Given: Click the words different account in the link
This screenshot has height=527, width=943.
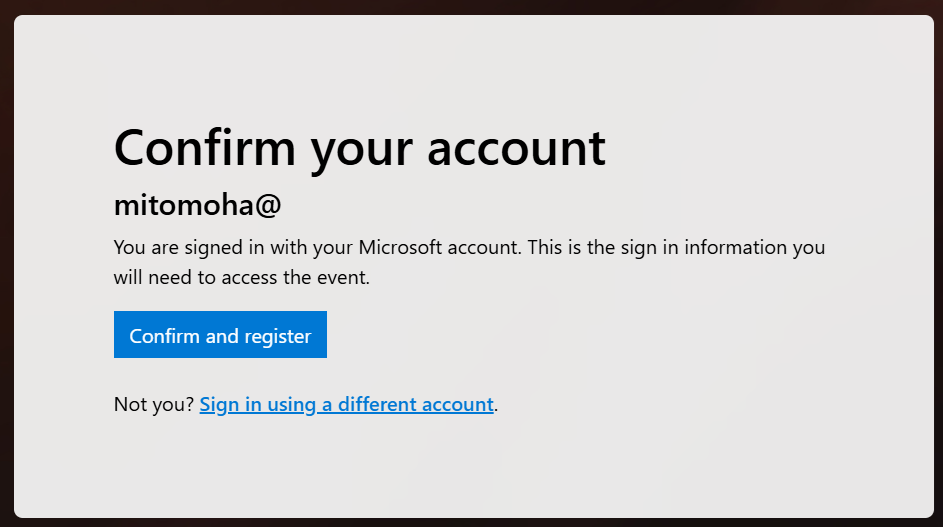Looking at the screenshot, I should coord(416,404).
